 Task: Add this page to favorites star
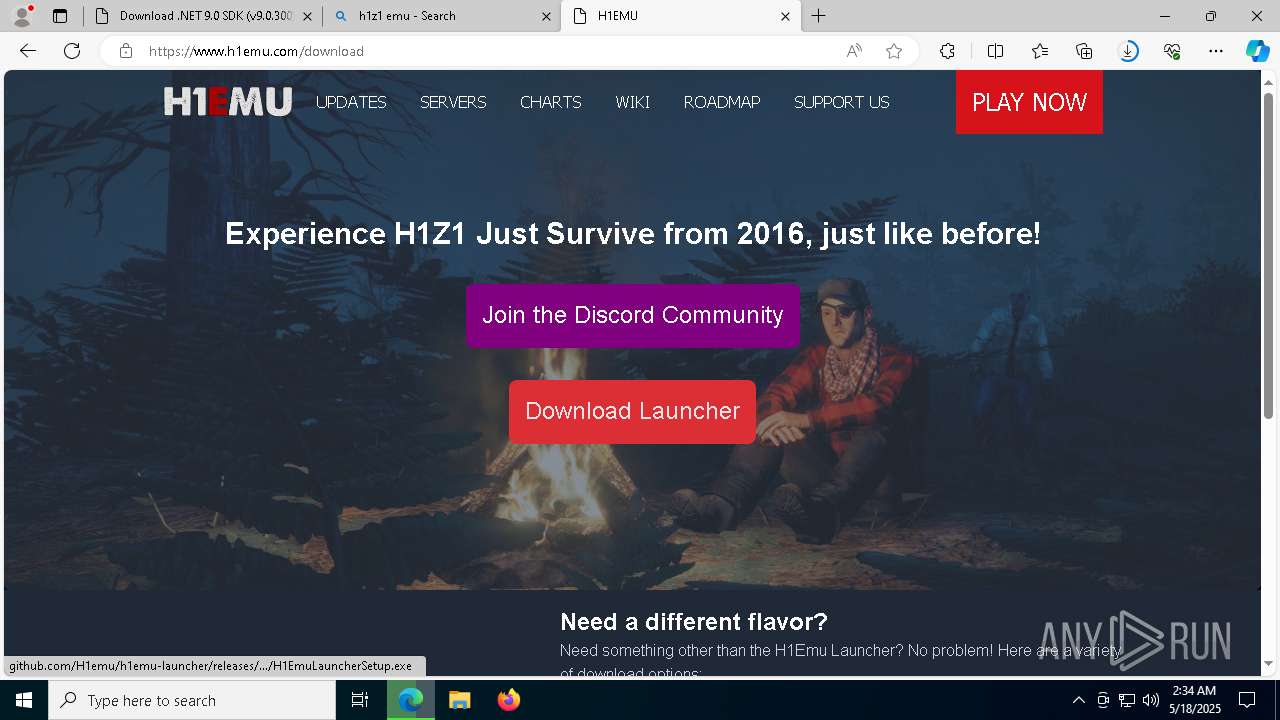click(x=894, y=51)
